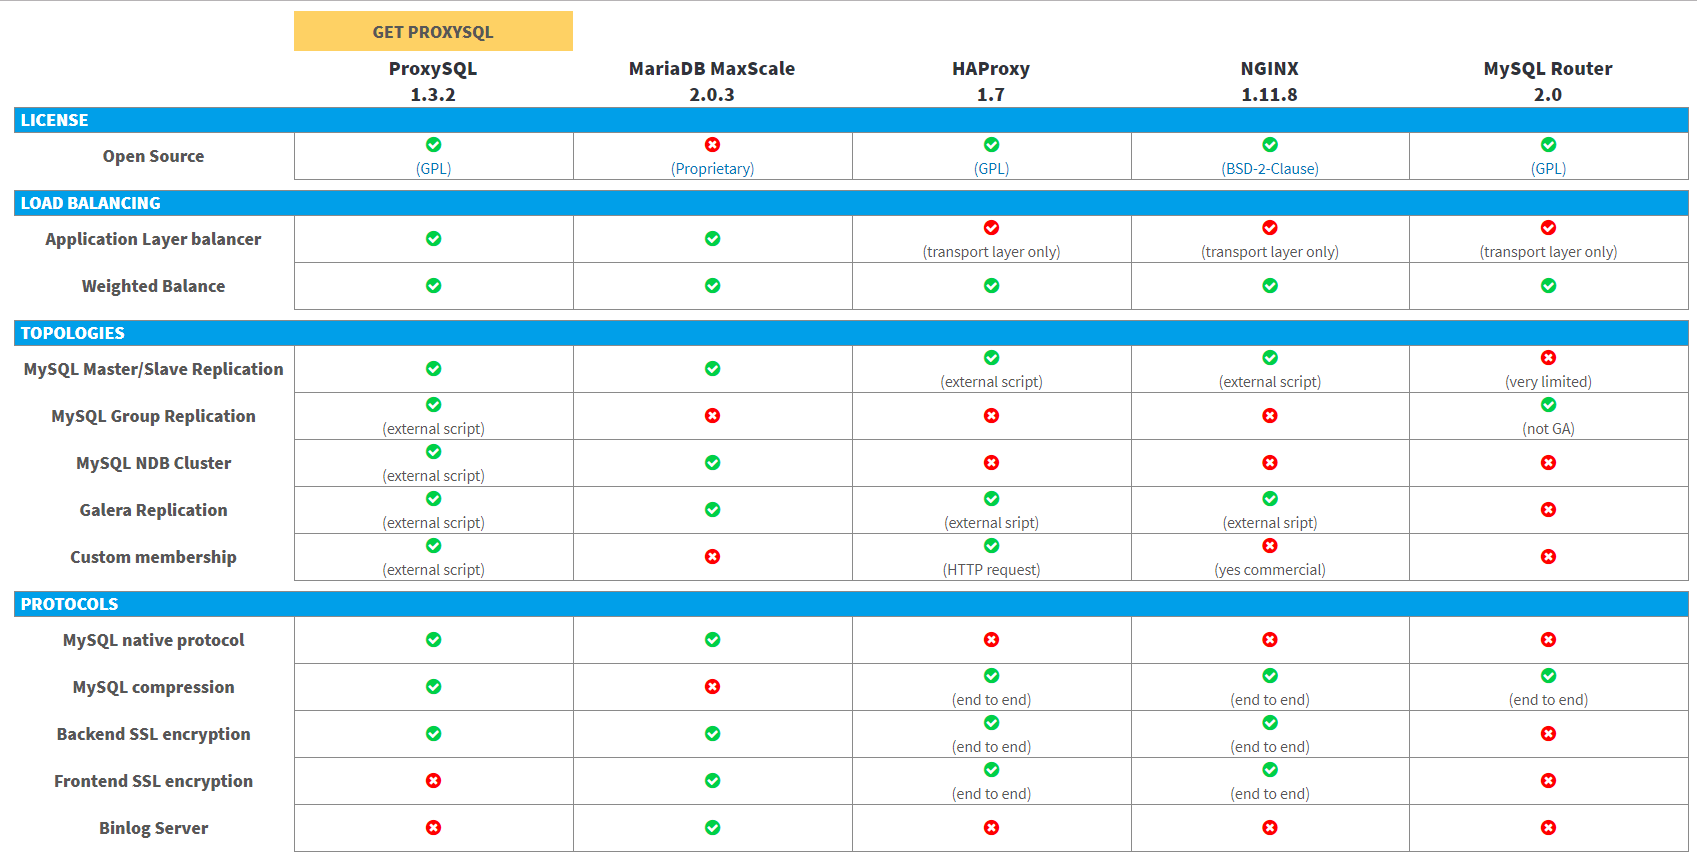Viewport: 1697px width, 860px height.
Task: Click the ProxySQL version 1.3.2 text
Action: pyautogui.click(x=433, y=95)
